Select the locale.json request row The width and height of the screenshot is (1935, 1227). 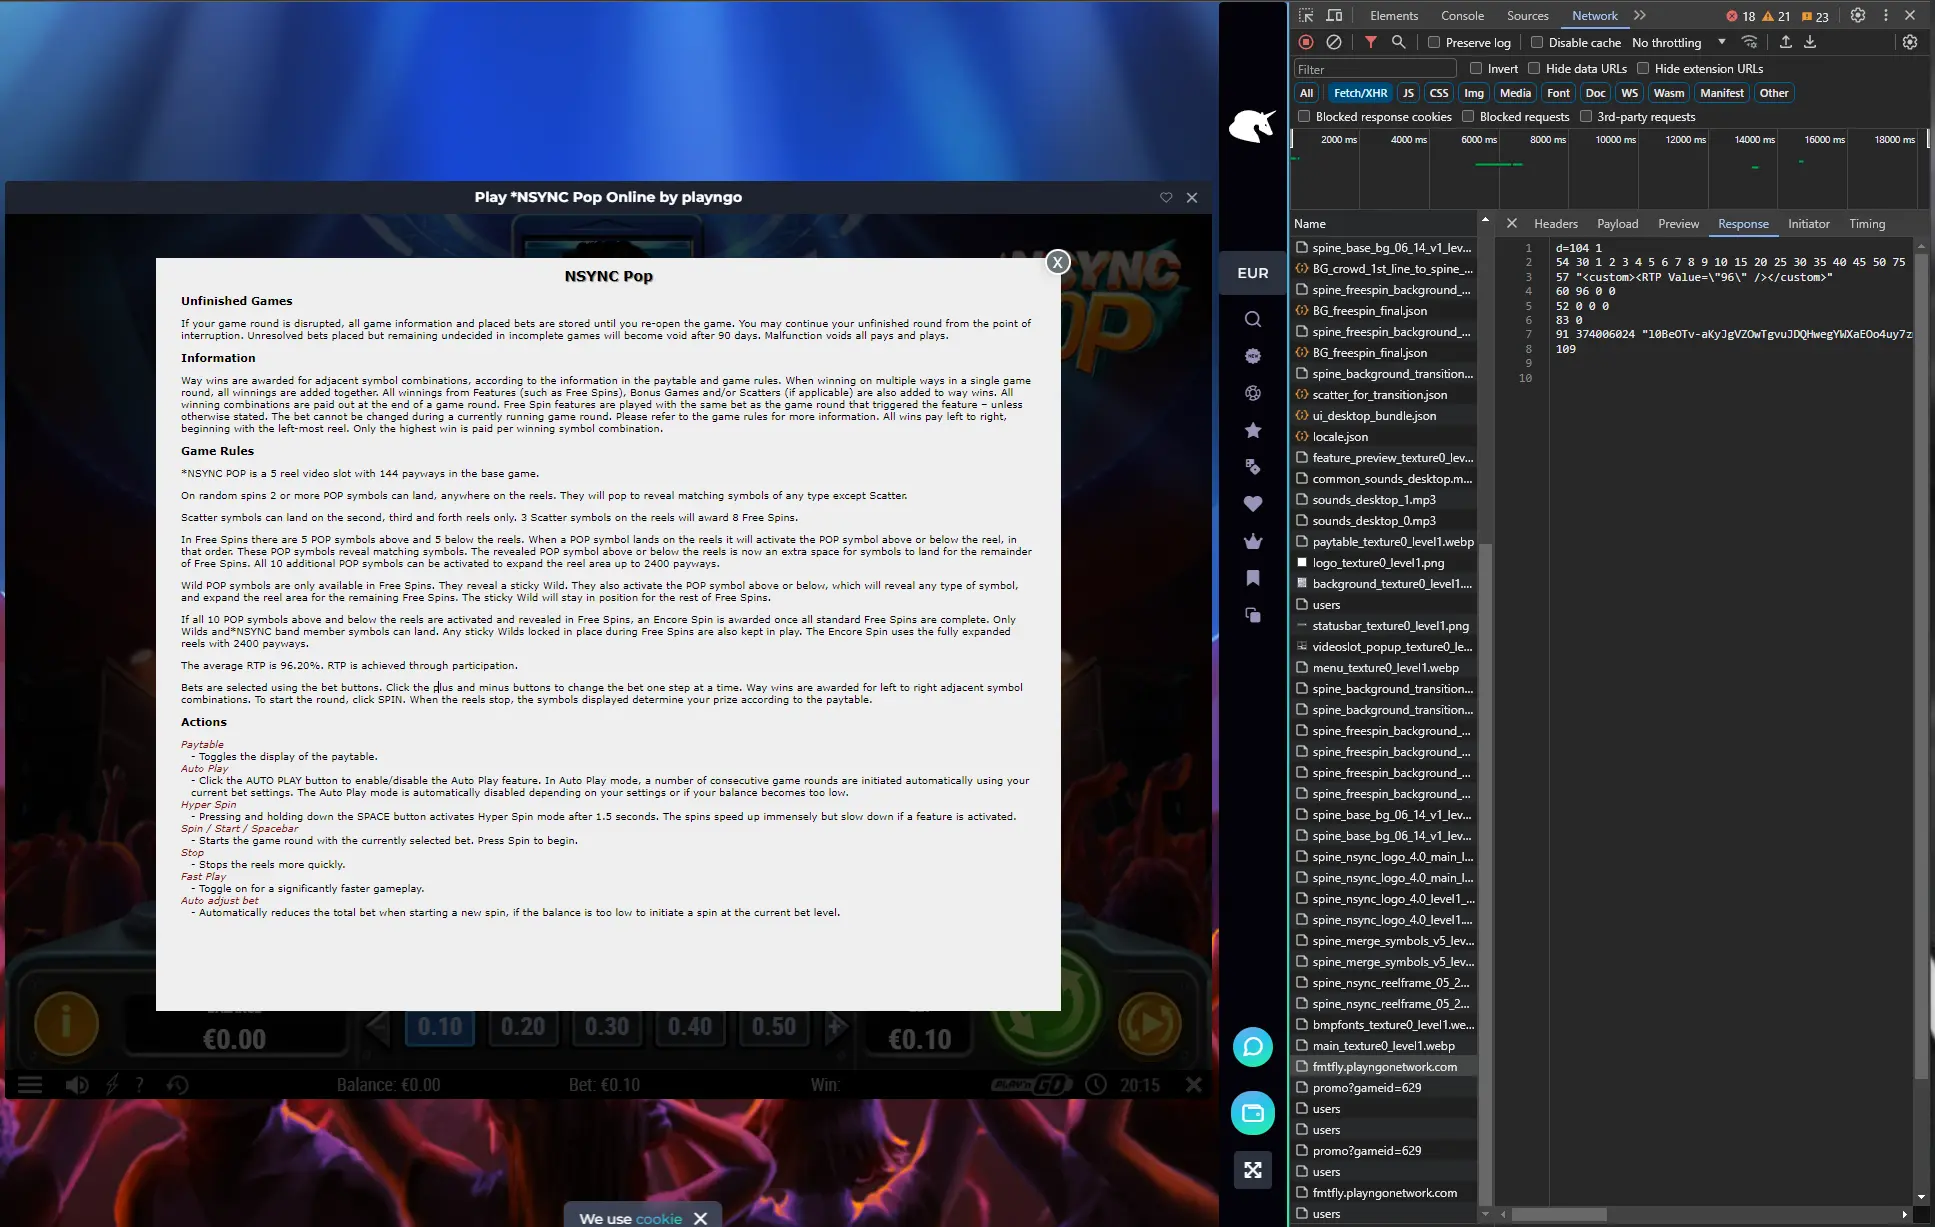1384,436
